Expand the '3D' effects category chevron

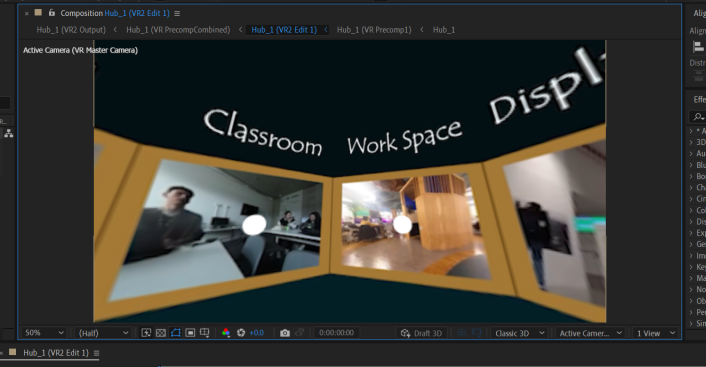click(691, 142)
